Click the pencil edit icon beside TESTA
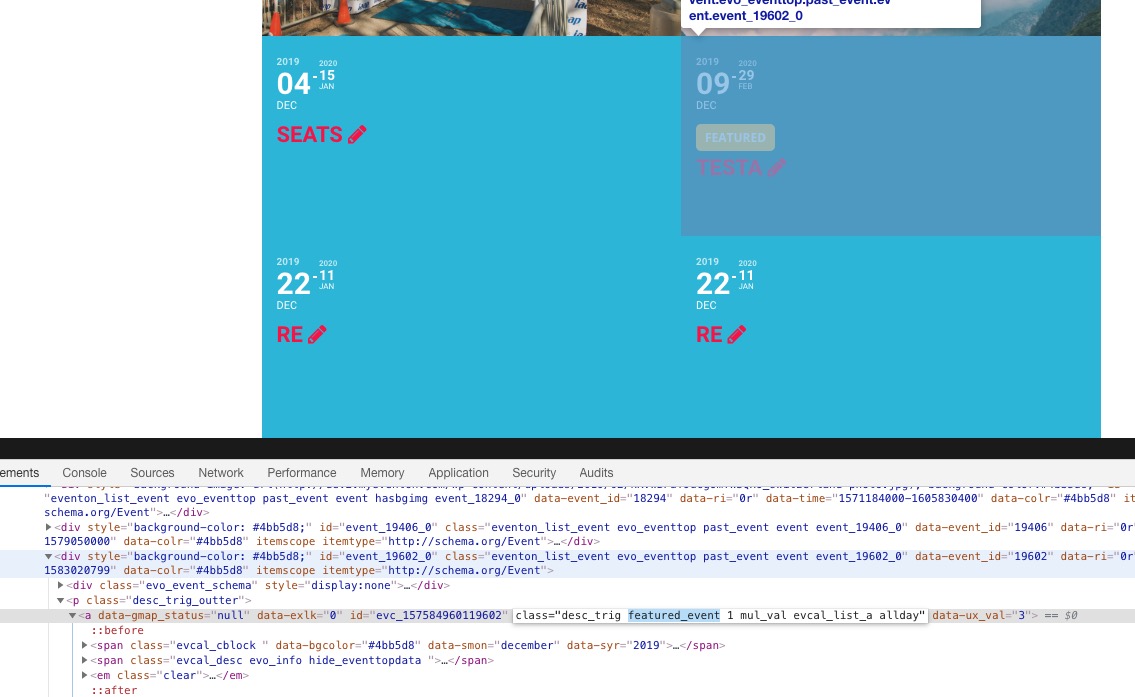The height and width of the screenshot is (697, 1135). click(x=776, y=168)
